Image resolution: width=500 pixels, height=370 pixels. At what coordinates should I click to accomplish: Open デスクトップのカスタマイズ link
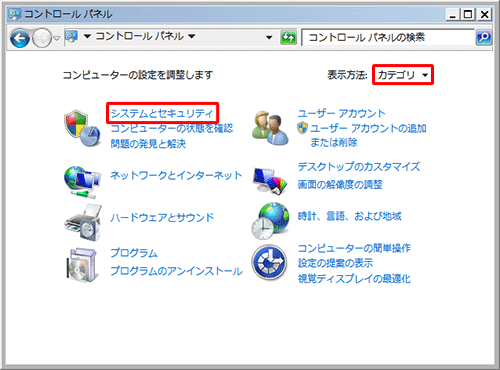coord(359,166)
